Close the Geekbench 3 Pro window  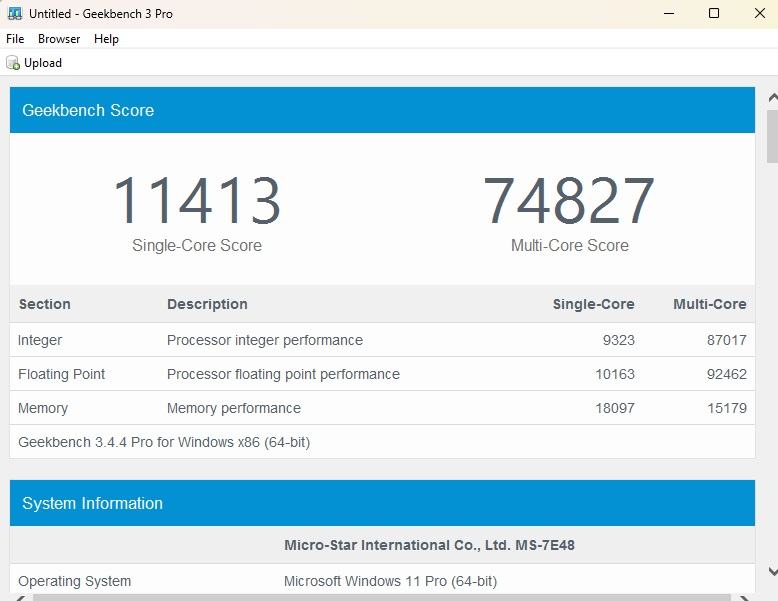point(759,13)
